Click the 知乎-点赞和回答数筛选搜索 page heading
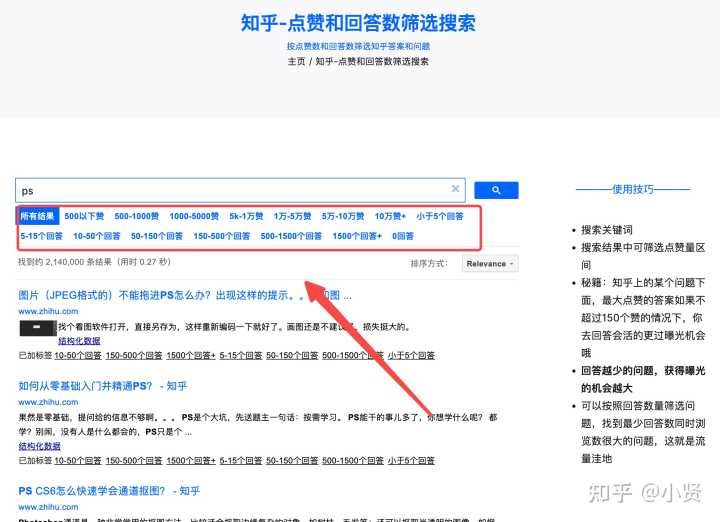The width and height of the screenshot is (720, 522). [358, 22]
